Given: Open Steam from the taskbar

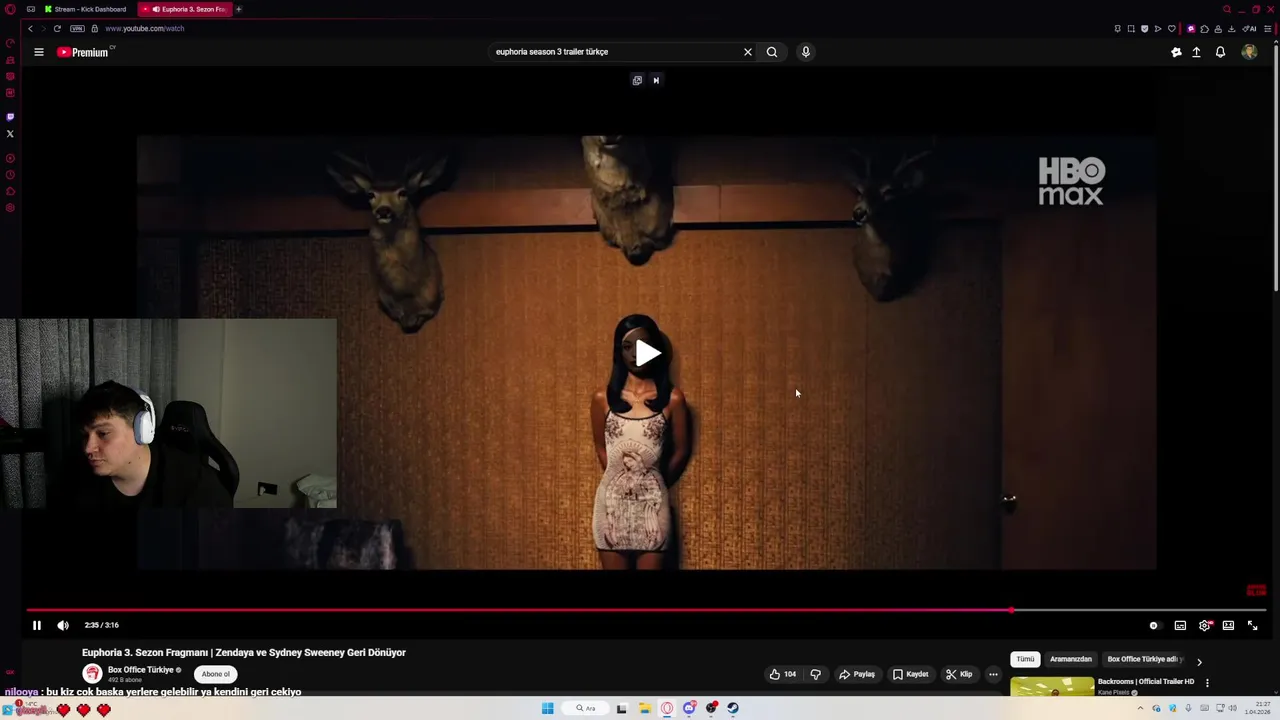Looking at the screenshot, I should pyautogui.click(x=733, y=708).
